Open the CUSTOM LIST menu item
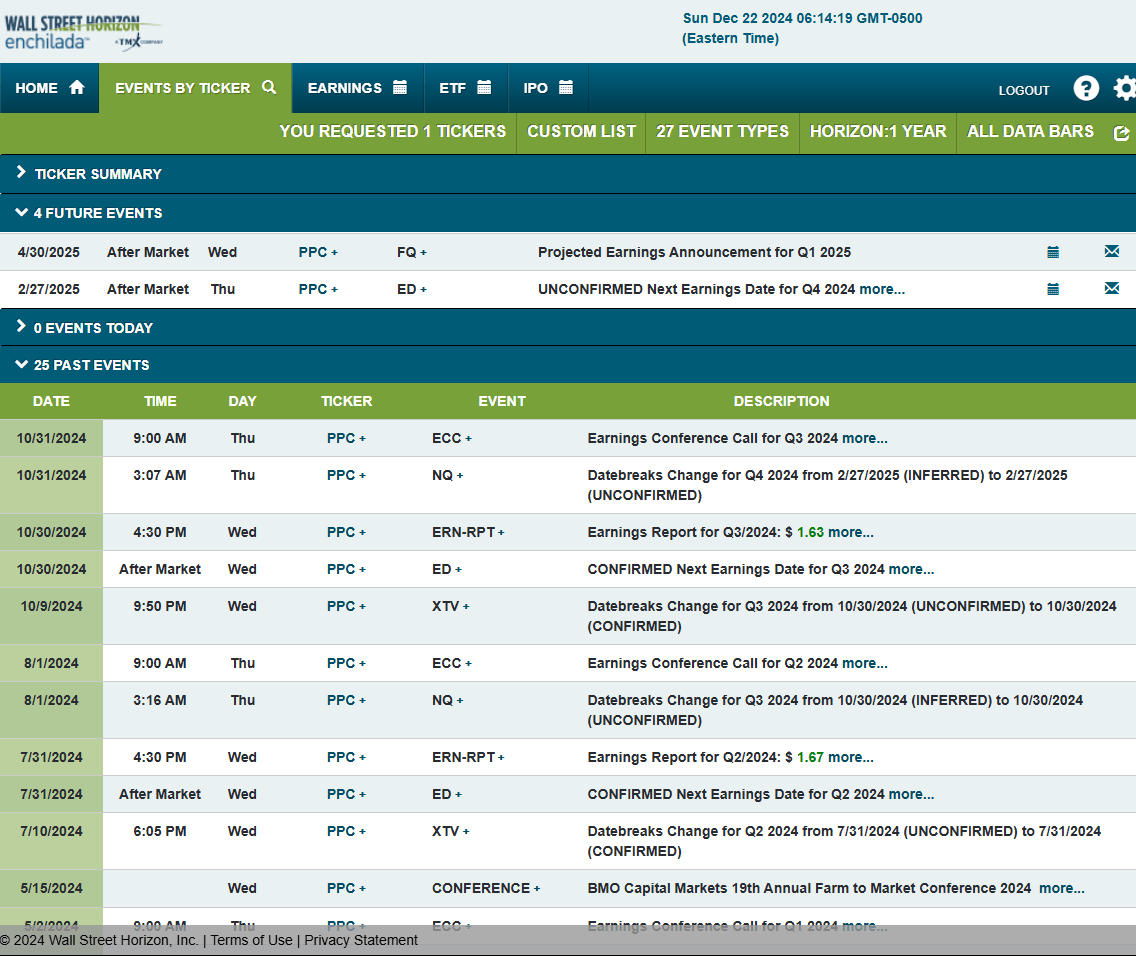 pyautogui.click(x=580, y=131)
